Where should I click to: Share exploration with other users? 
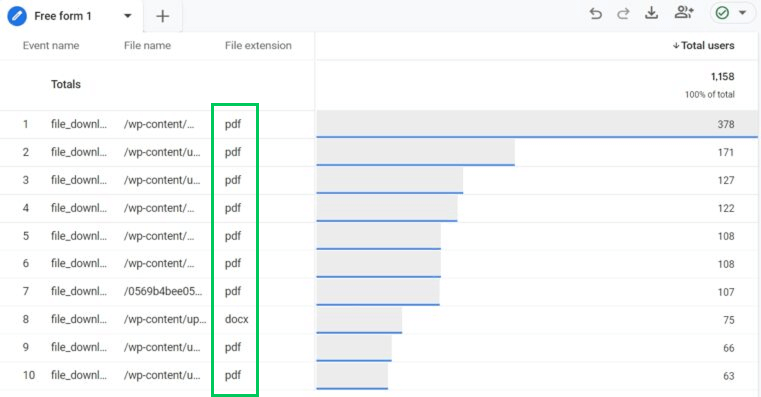tap(684, 13)
